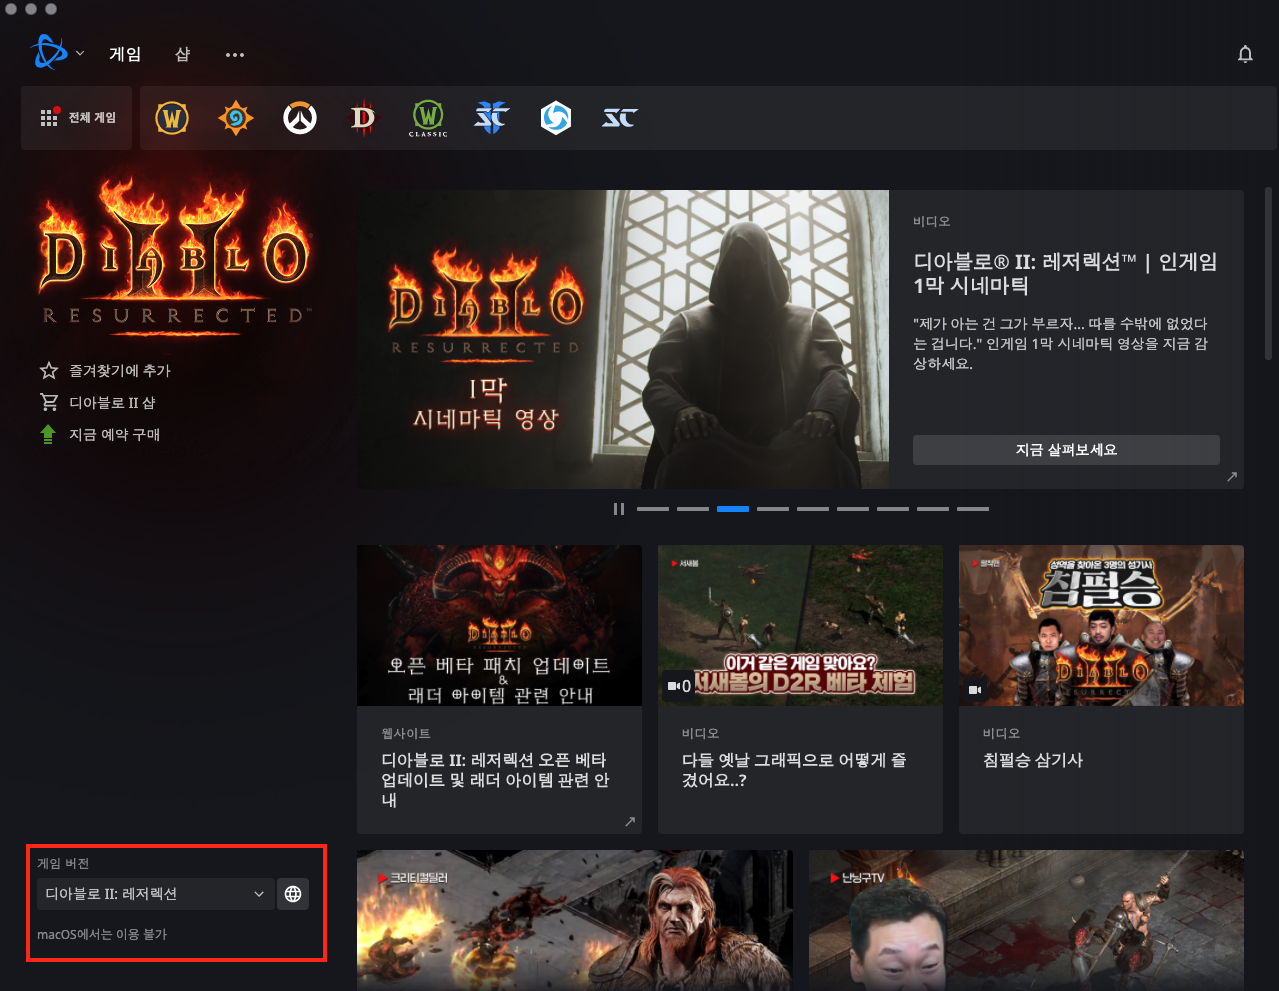Open the Battle.net logo menu

49,52
